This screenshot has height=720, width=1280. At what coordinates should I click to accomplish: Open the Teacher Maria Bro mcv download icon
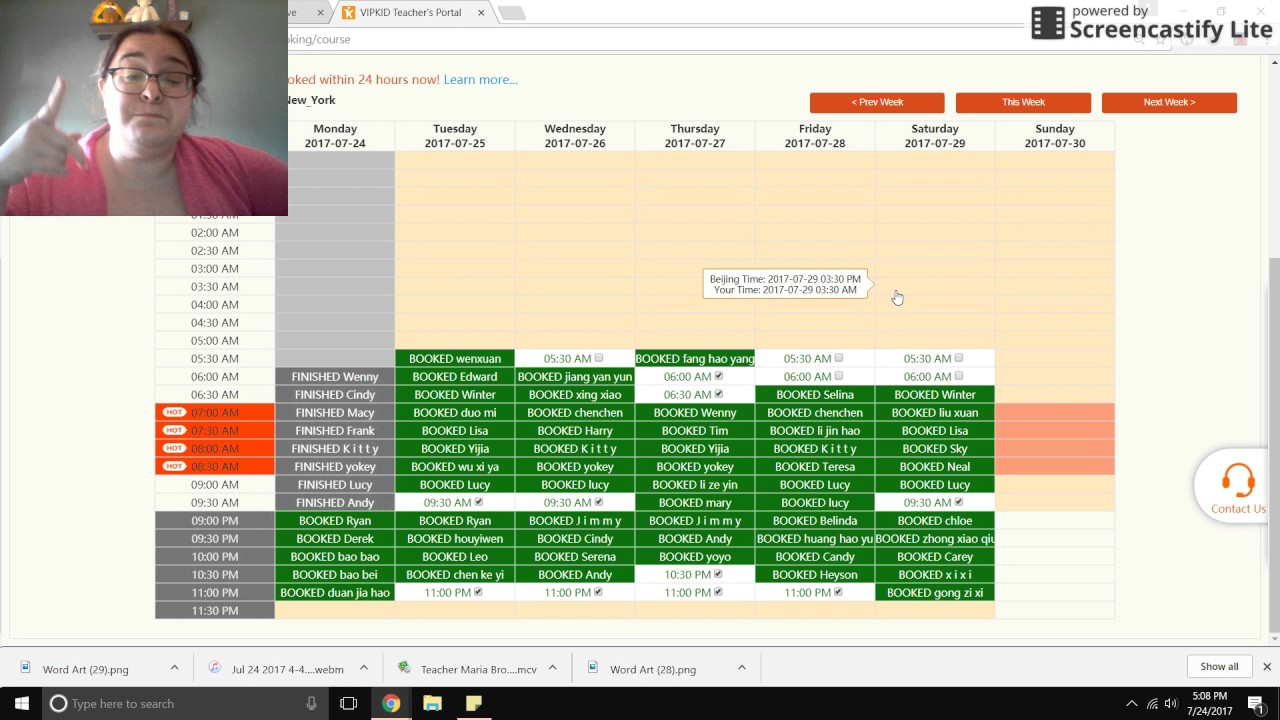tap(404, 668)
